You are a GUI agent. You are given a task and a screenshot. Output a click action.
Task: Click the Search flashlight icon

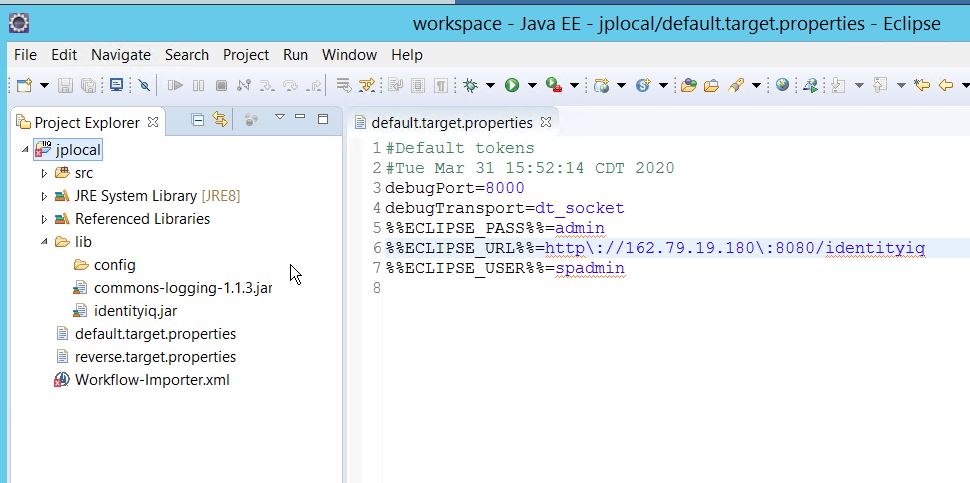pos(736,85)
